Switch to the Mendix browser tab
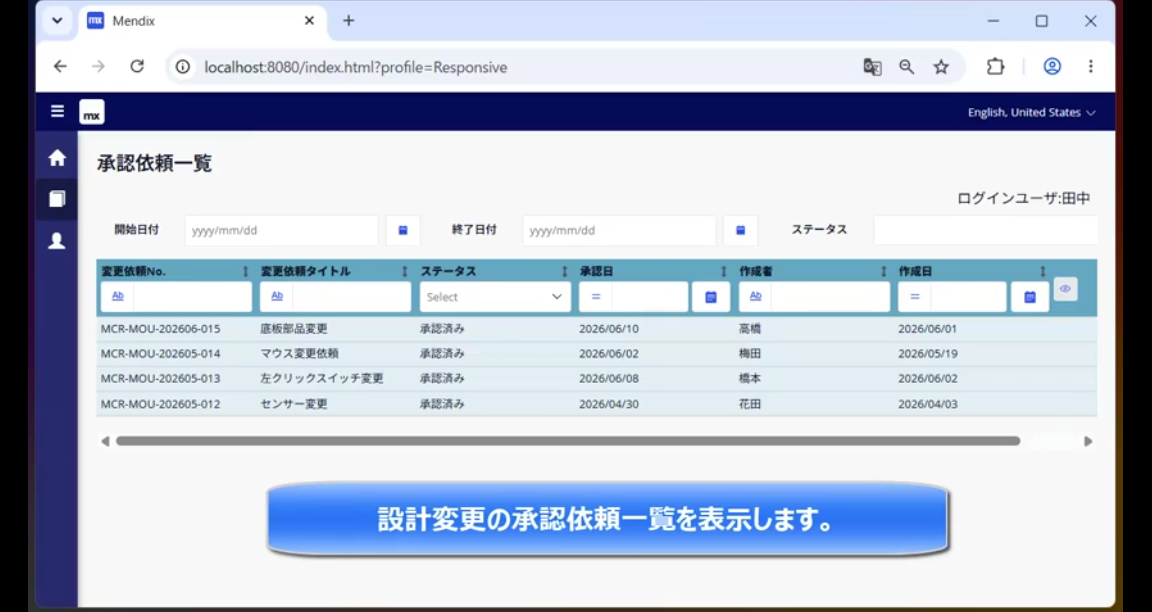This screenshot has width=1152, height=612. 202,21
